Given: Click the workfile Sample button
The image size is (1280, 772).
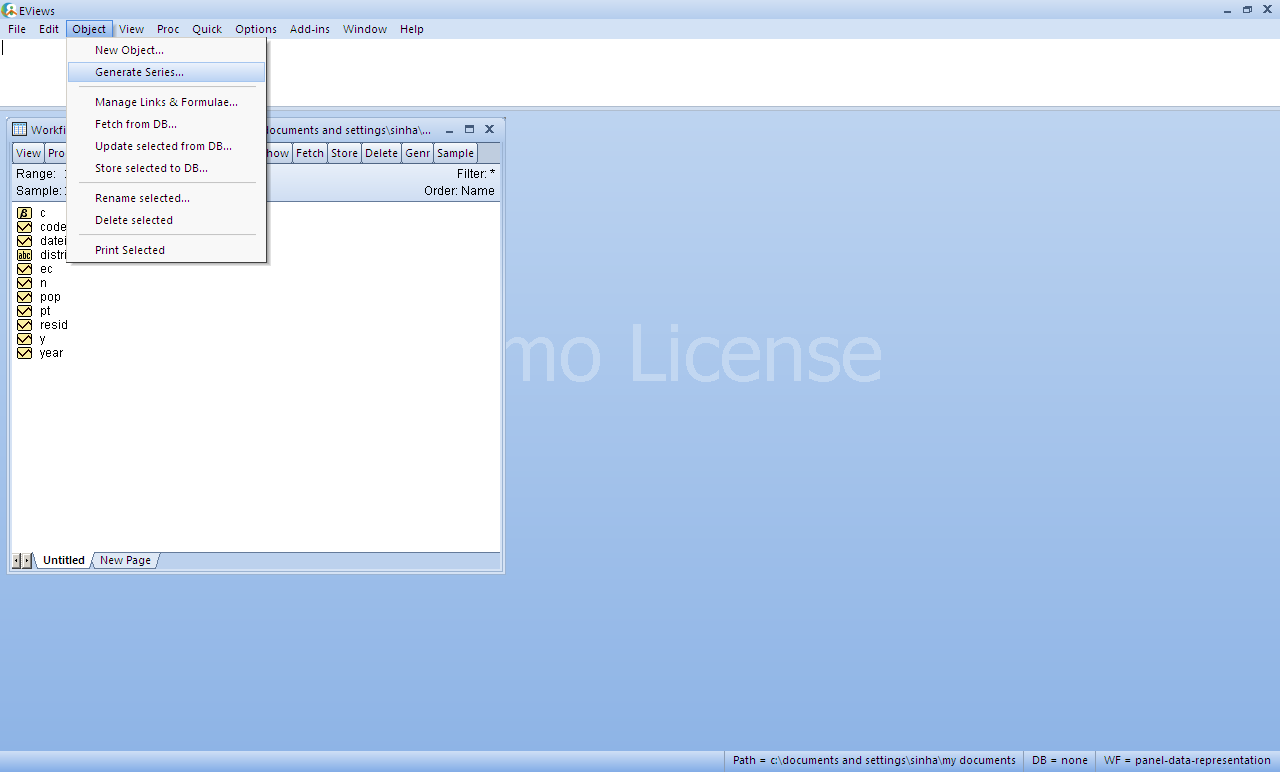Looking at the screenshot, I should 455,153.
